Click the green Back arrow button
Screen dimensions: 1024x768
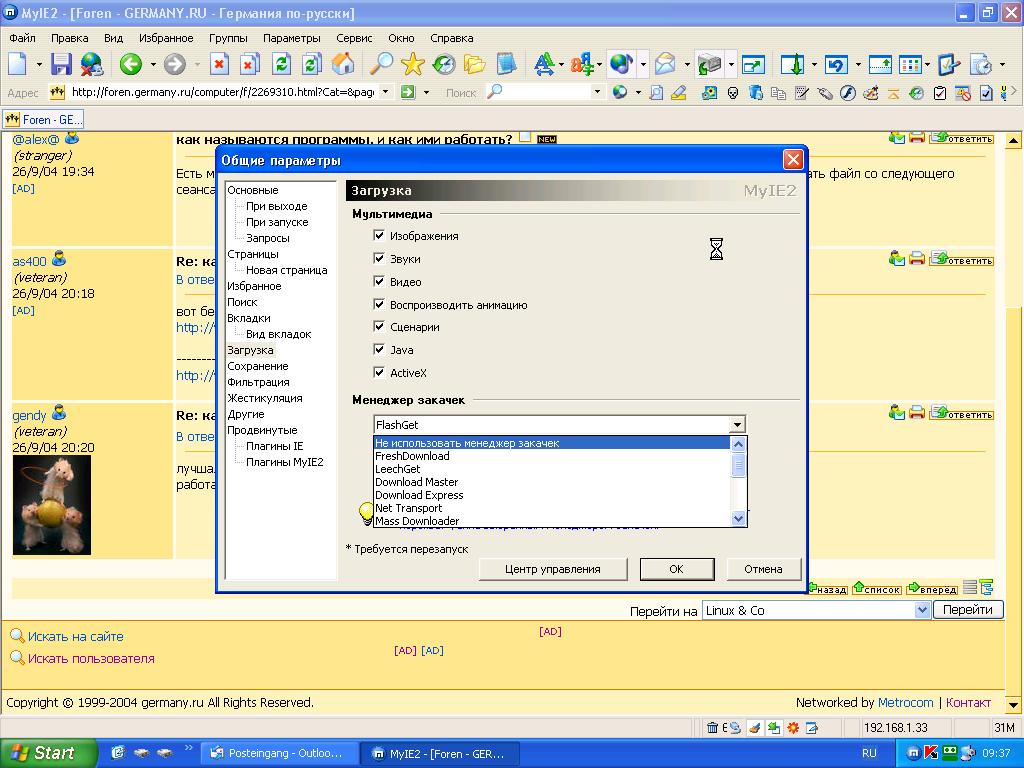(x=131, y=64)
